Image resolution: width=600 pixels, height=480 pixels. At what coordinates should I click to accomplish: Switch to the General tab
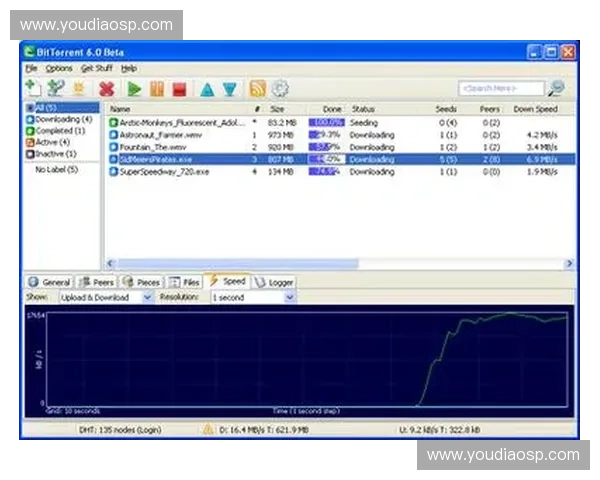(49, 282)
